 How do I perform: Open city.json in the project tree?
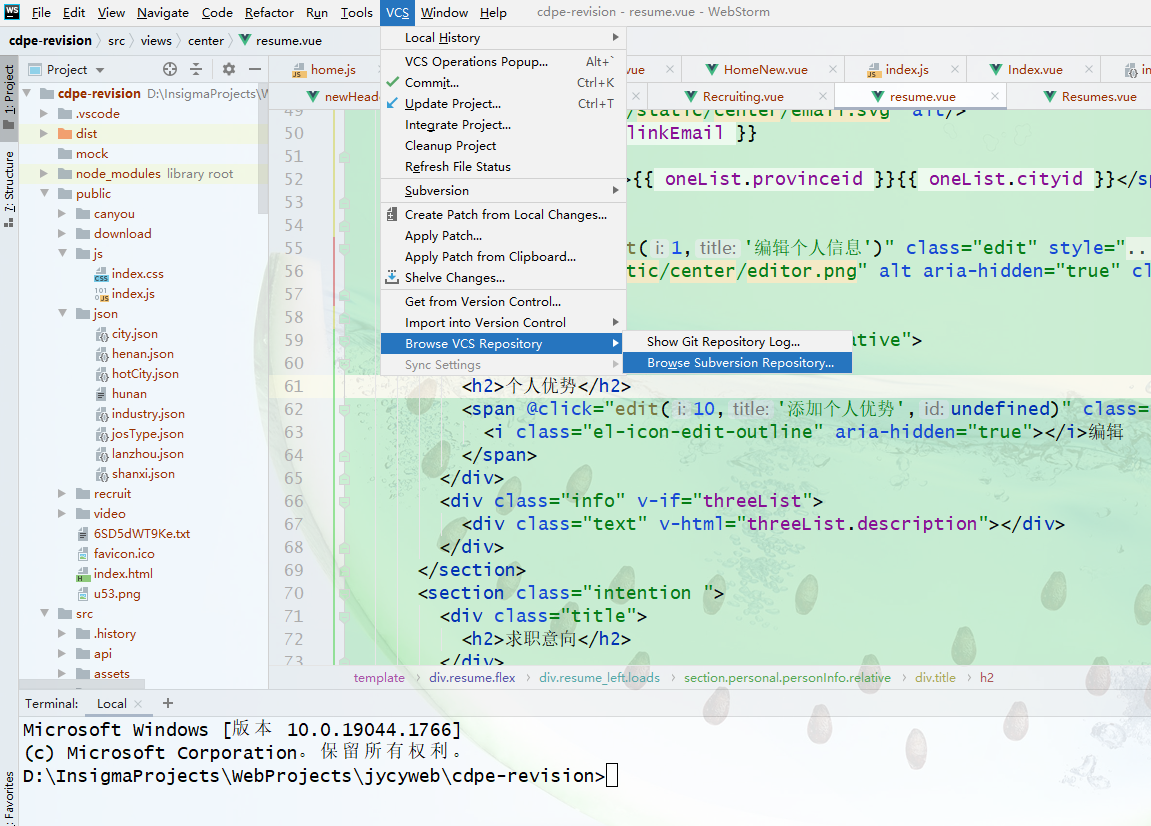point(134,333)
